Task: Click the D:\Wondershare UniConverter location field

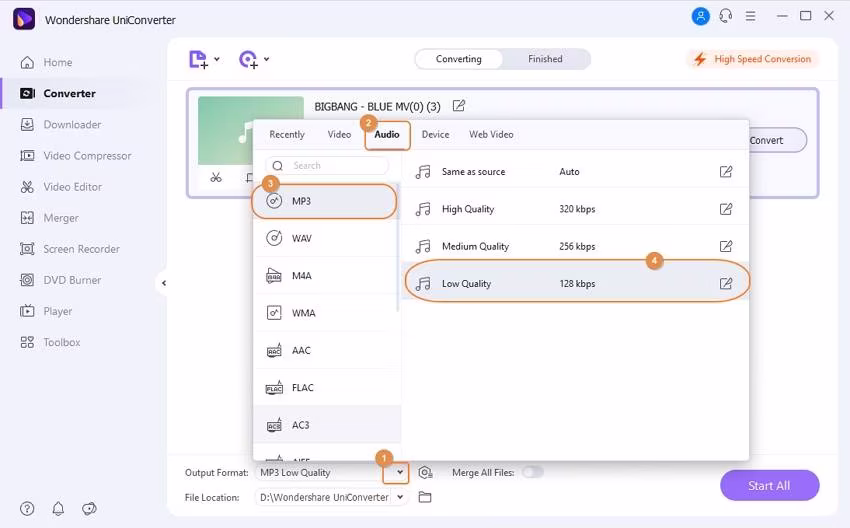Action: click(324, 497)
